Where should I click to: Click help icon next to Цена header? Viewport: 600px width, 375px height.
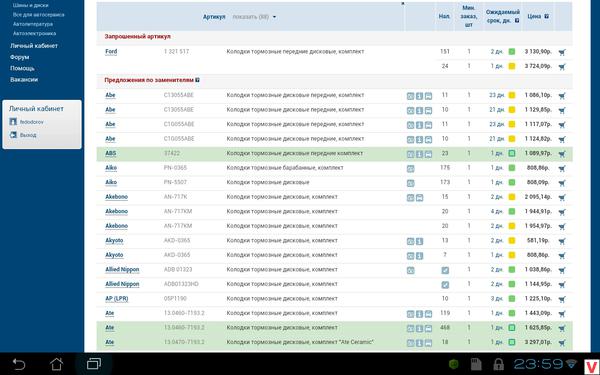546,16
